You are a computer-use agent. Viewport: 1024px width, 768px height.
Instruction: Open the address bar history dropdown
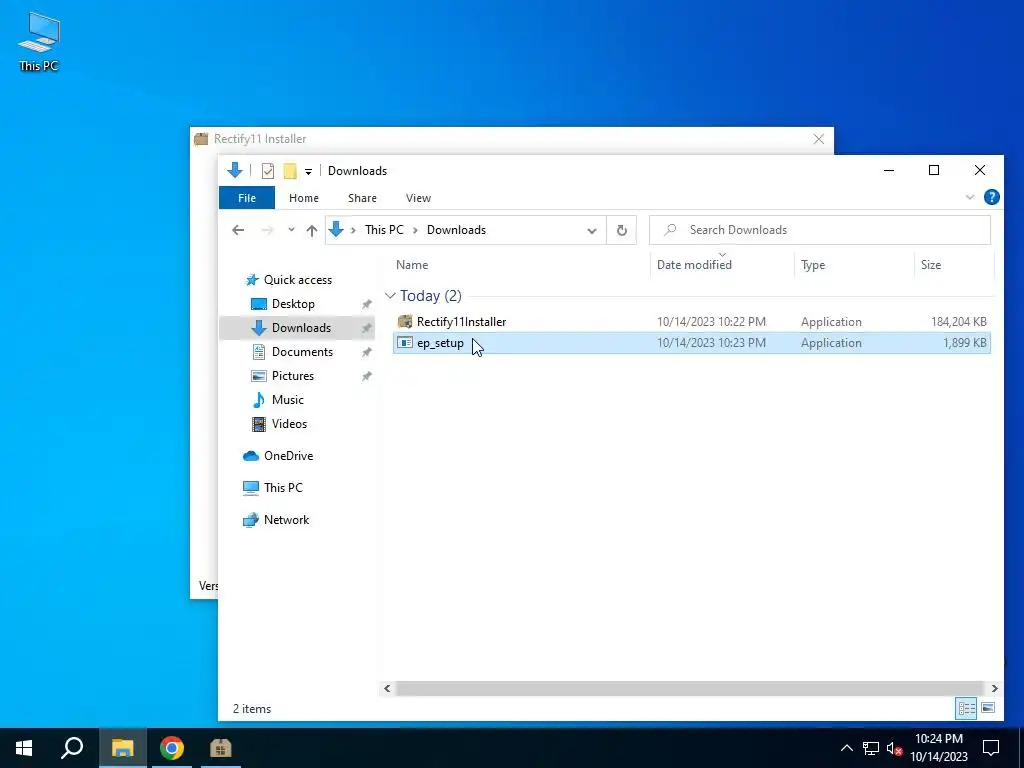click(592, 230)
